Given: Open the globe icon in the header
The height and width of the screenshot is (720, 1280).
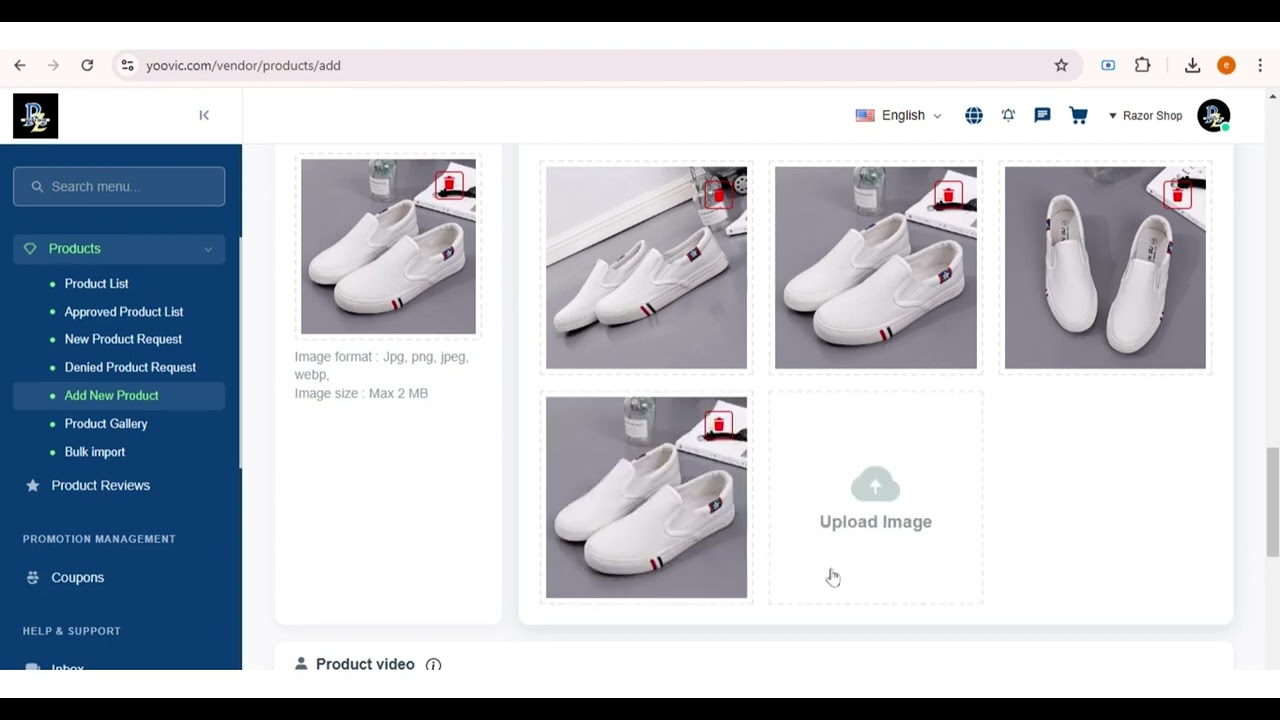Looking at the screenshot, I should click(974, 115).
